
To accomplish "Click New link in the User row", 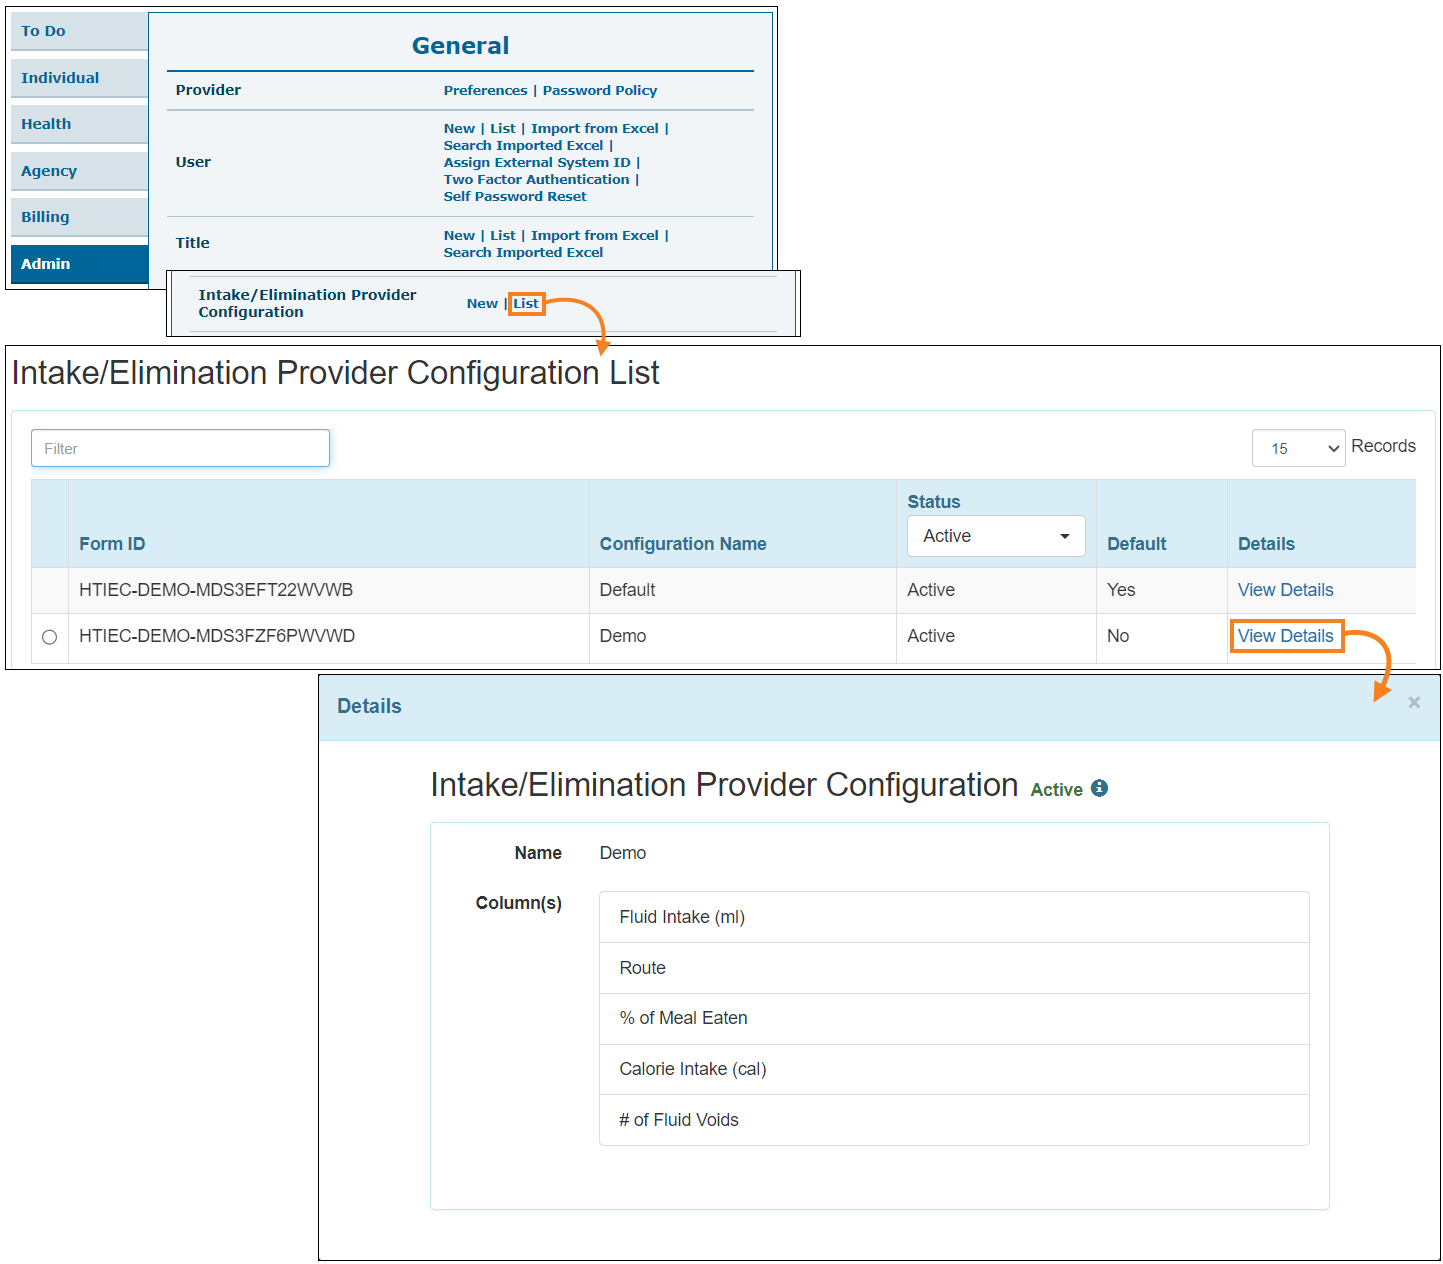I will coord(459,128).
